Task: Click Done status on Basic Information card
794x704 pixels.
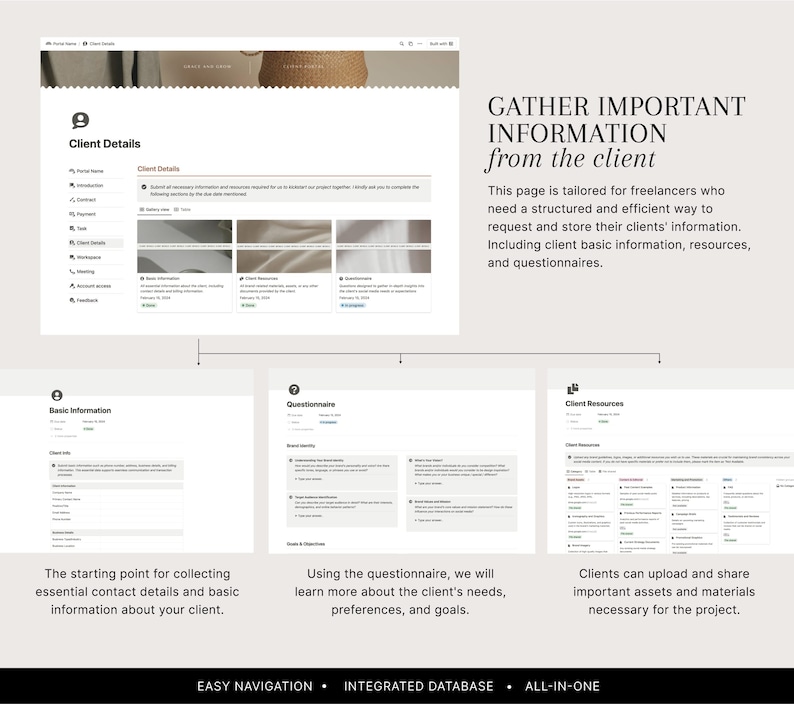Action: (x=149, y=305)
